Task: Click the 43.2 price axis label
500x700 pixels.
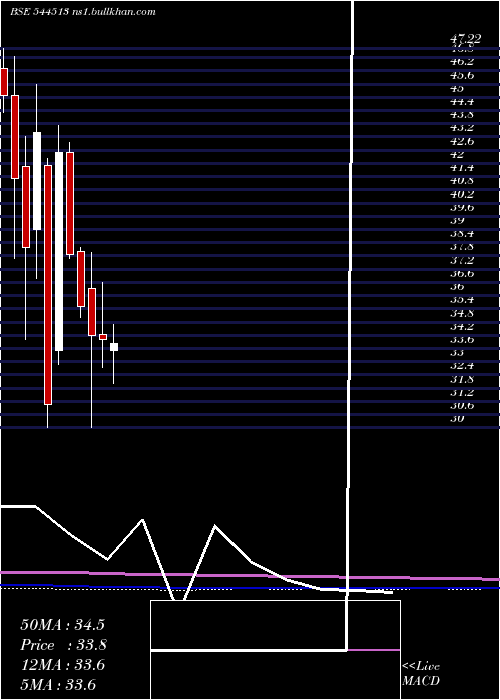Action: click(x=462, y=128)
